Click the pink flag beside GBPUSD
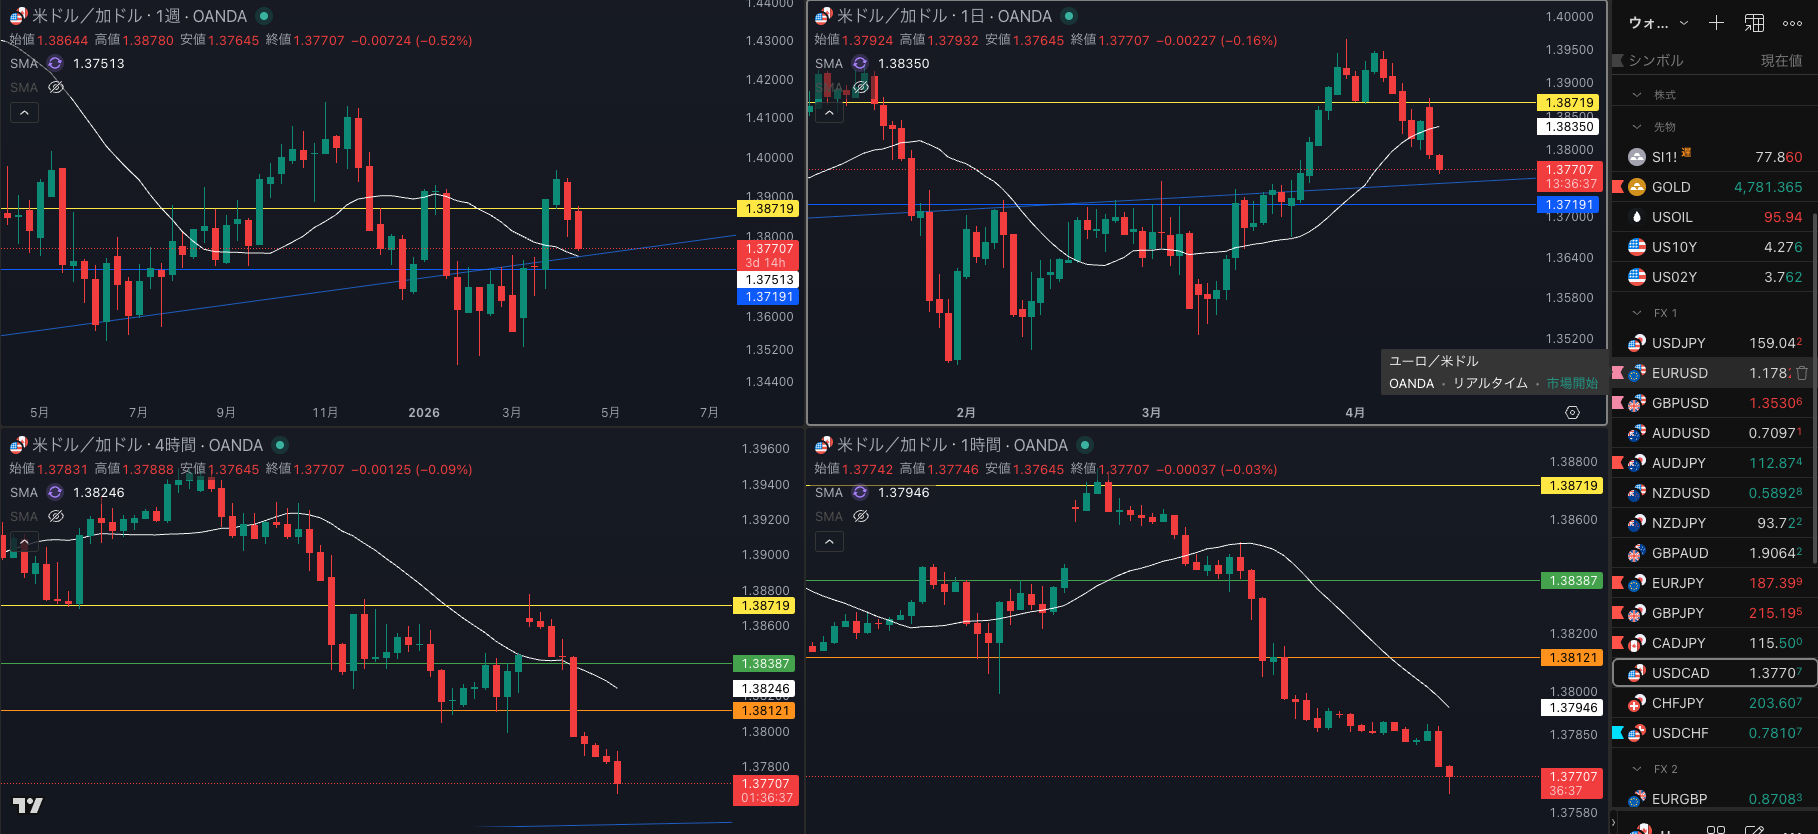This screenshot has width=1818, height=834. (x=1617, y=403)
